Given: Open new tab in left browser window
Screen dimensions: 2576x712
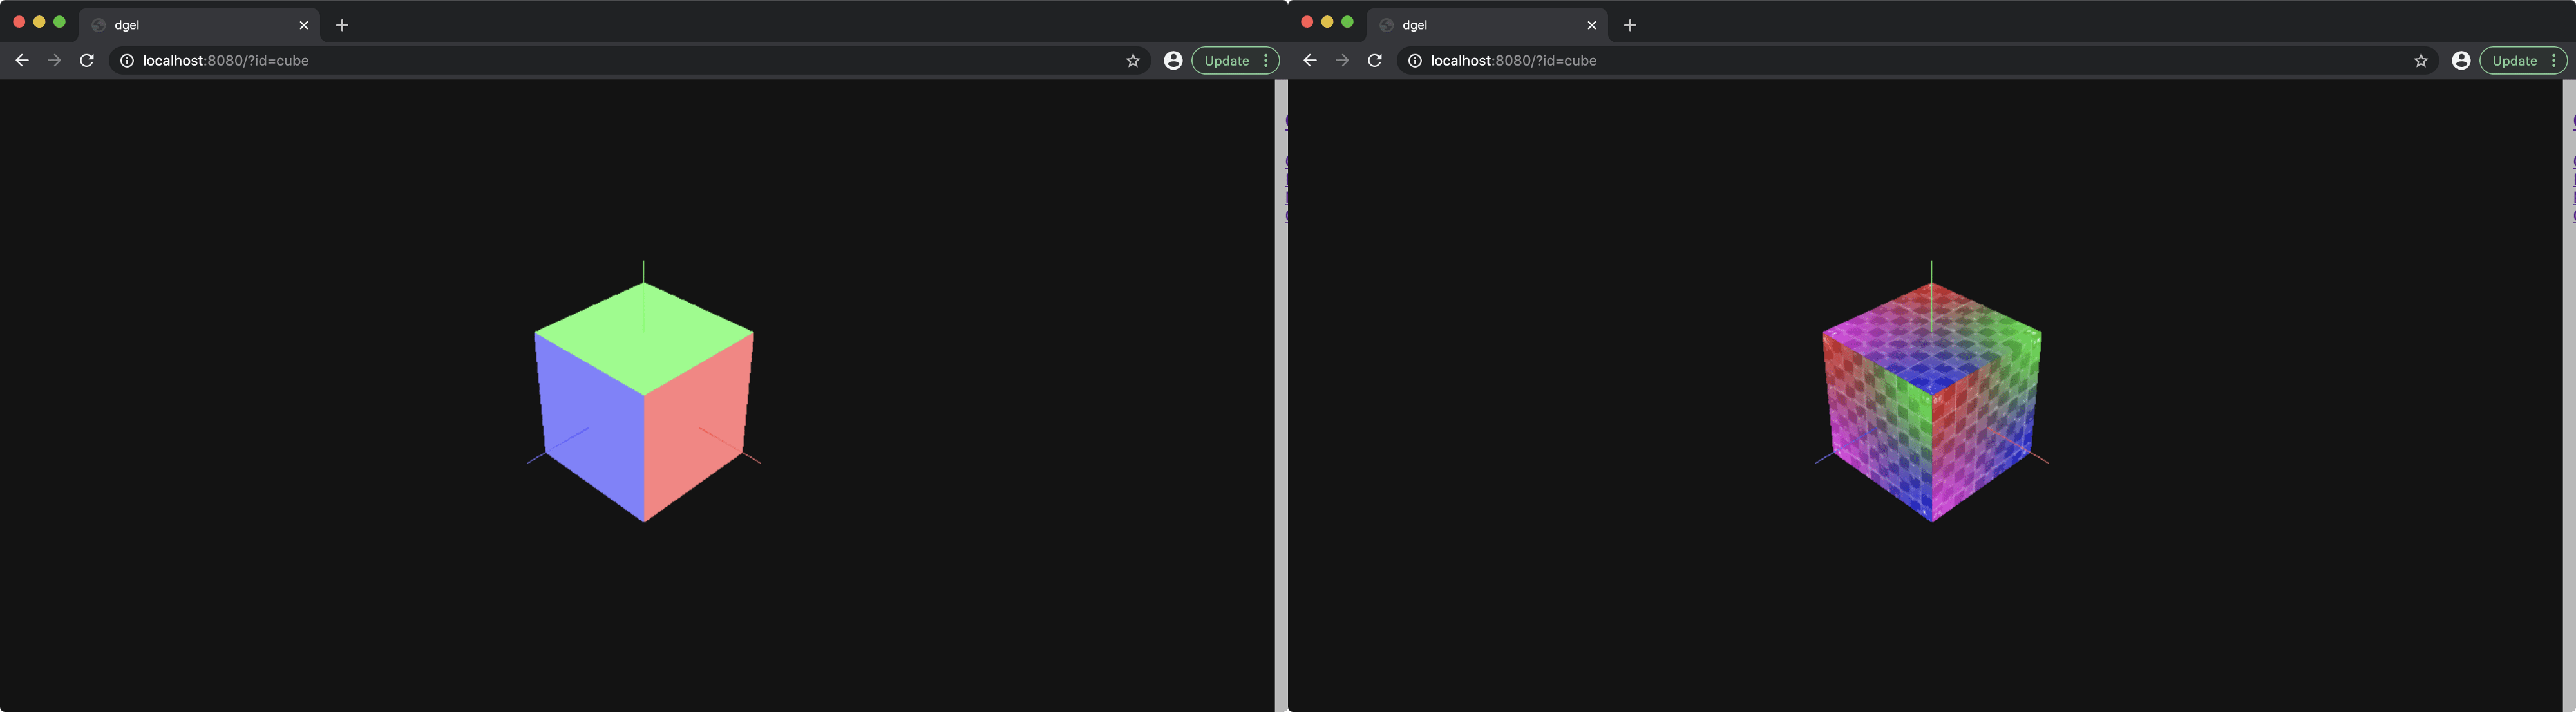Looking at the screenshot, I should point(342,25).
